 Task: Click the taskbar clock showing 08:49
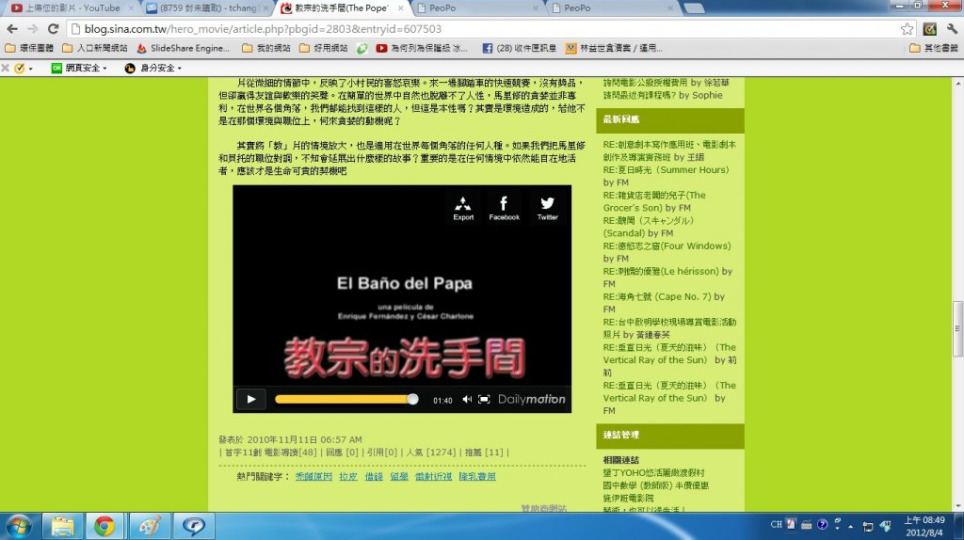(x=924, y=526)
